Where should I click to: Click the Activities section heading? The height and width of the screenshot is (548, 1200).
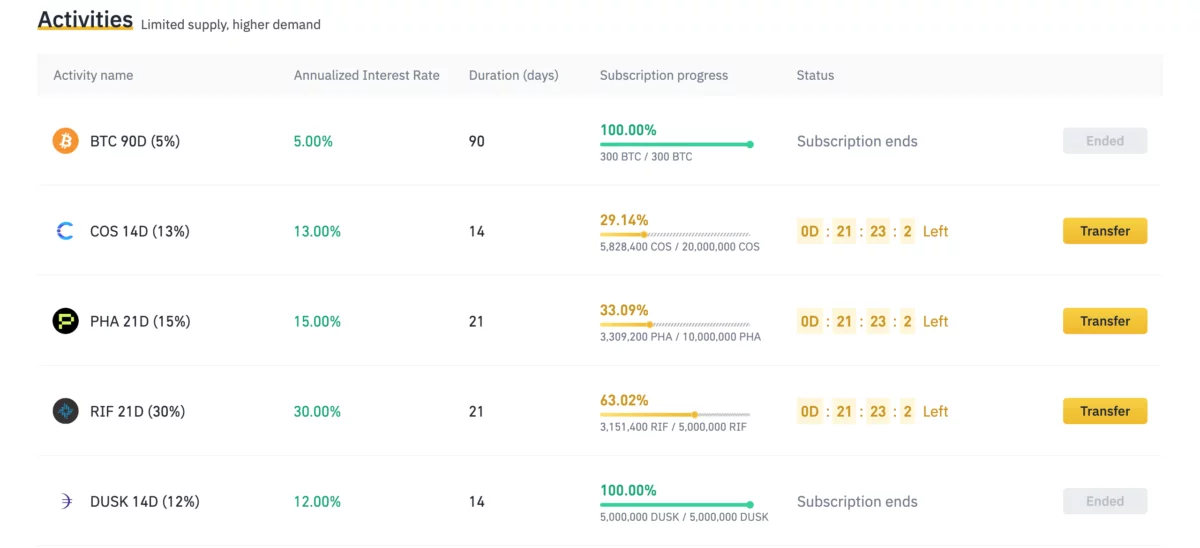click(85, 20)
